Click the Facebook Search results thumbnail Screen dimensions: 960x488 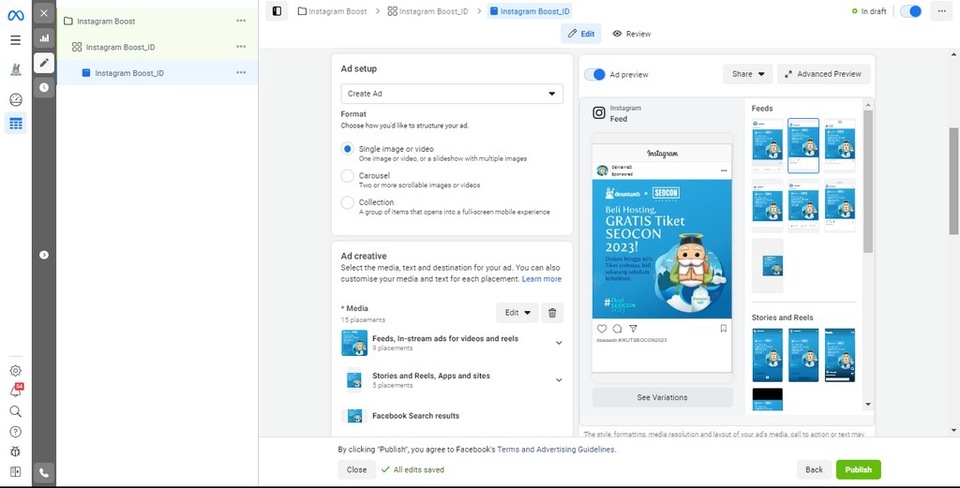point(354,416)
